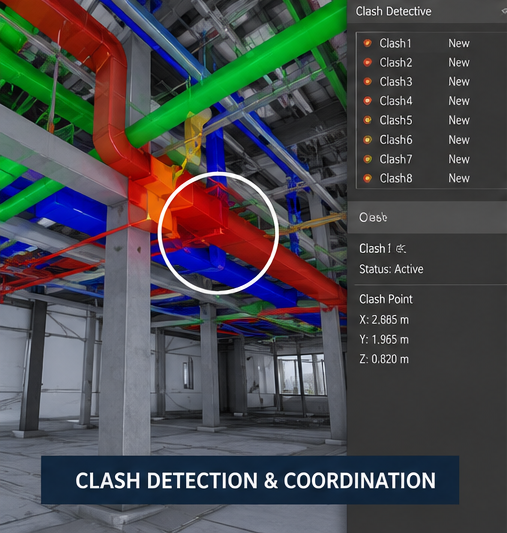Click the New status of Clash1

coord(459,43)
